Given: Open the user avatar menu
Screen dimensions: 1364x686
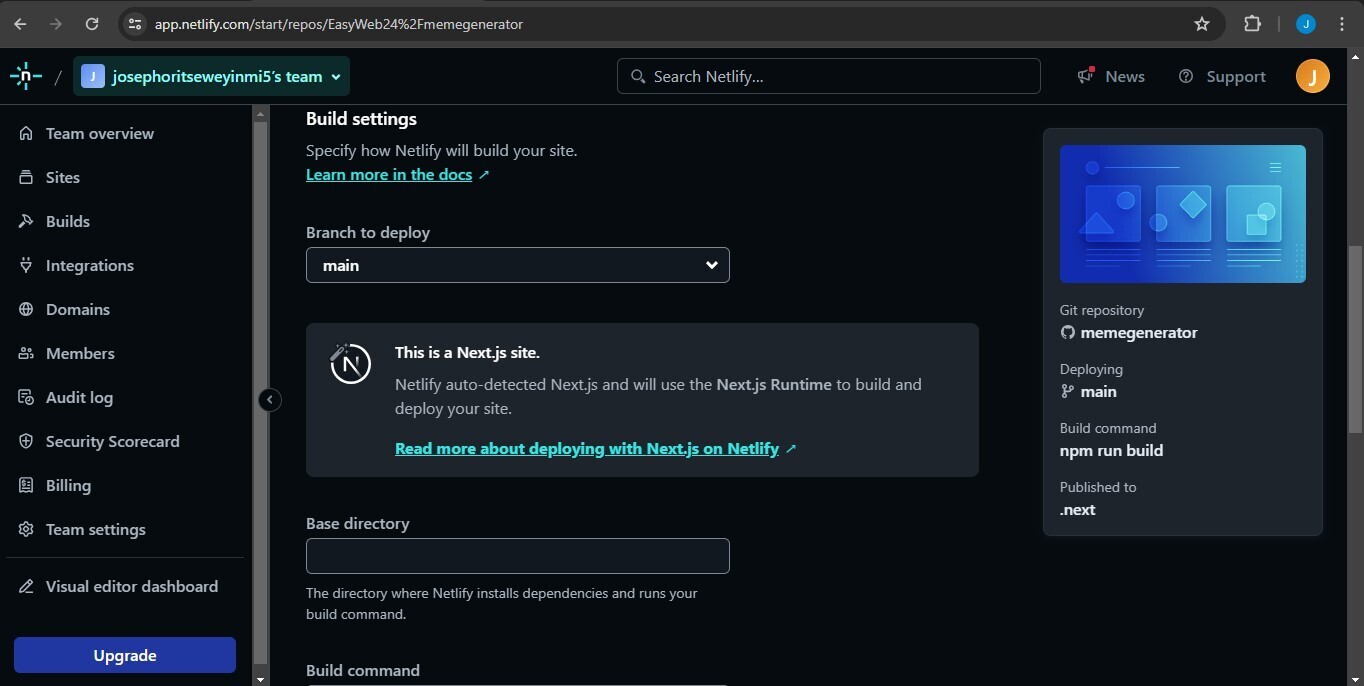Looking at the screenshot, I should tap(1312, 76).
